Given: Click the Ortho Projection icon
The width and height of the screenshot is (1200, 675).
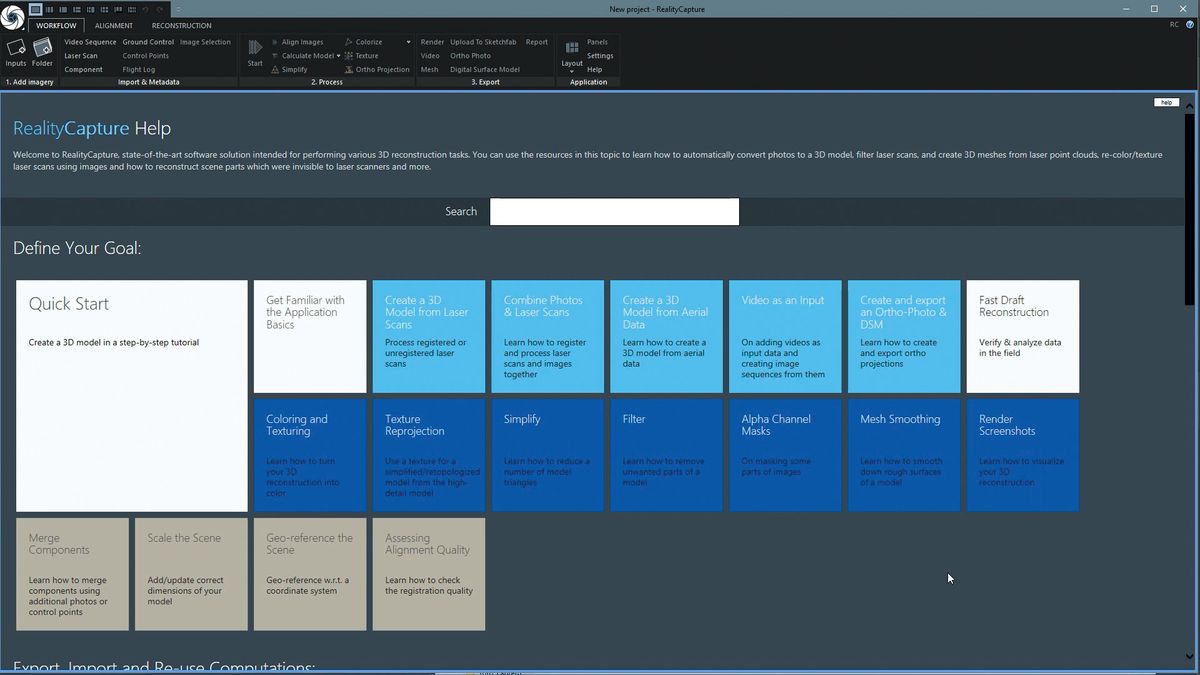Looking at the screenshot, I should pyautogui.click(x=348, y=70).
